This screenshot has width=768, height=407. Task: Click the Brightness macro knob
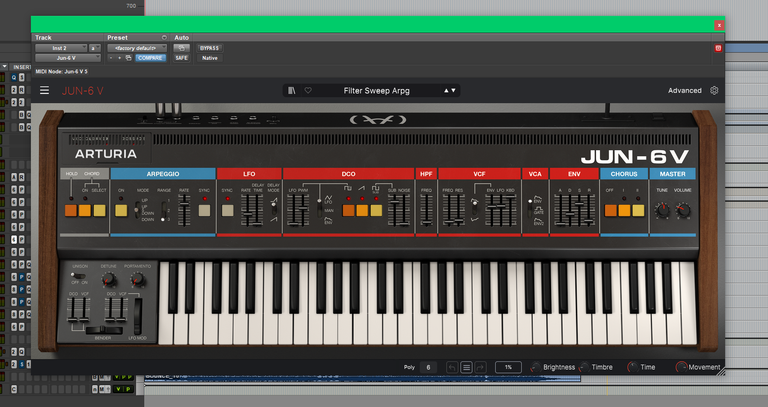point(536,367)
